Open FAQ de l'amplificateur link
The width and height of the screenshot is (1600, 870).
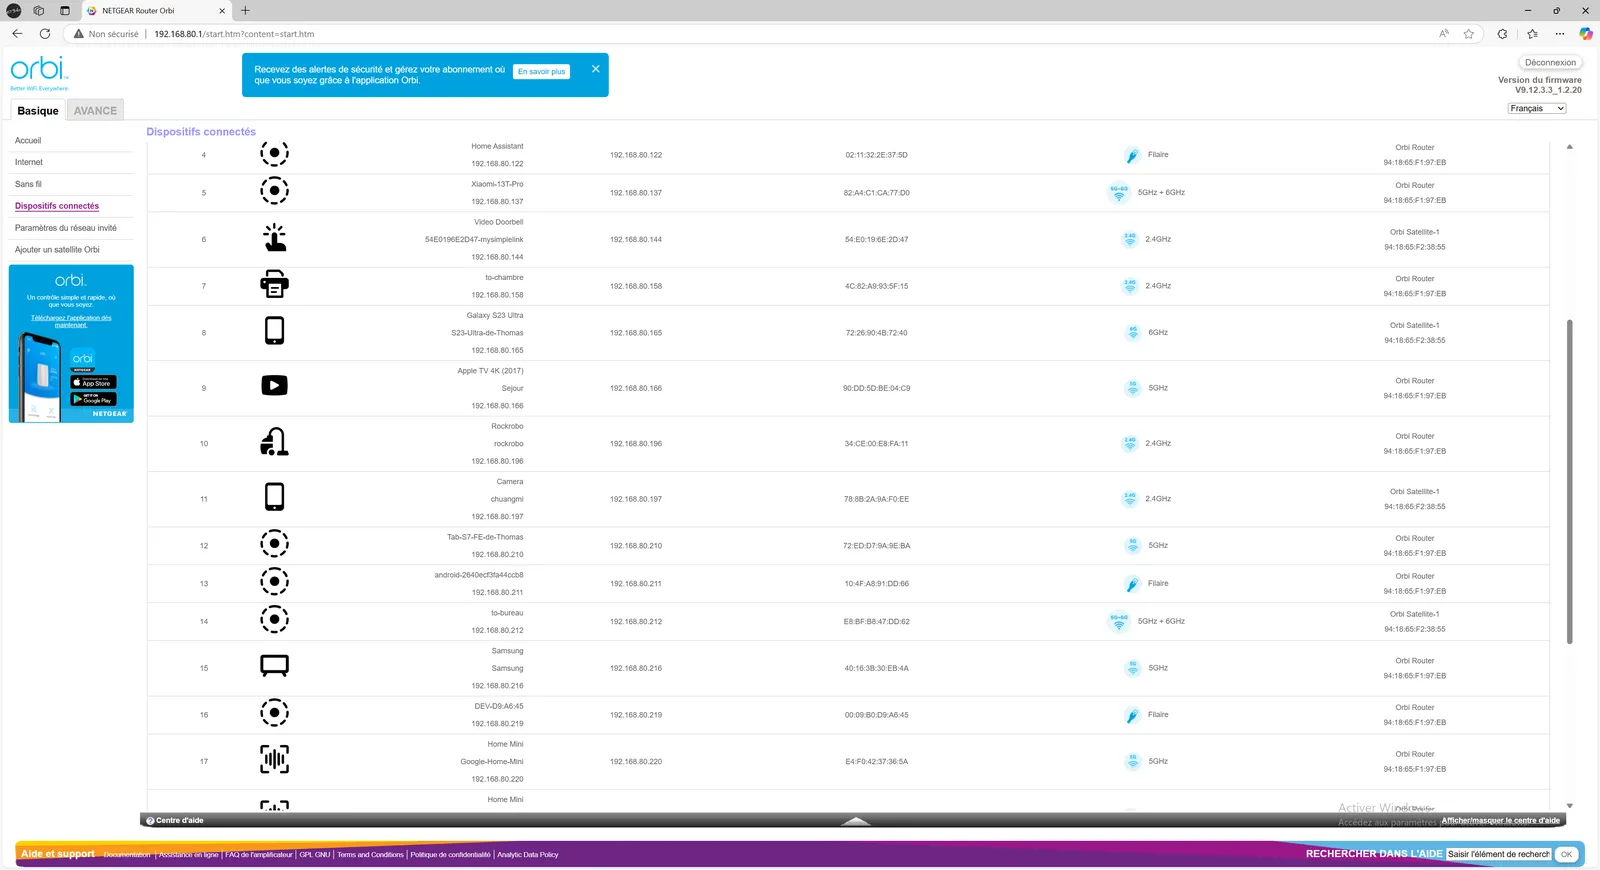(x=259, y=855)
